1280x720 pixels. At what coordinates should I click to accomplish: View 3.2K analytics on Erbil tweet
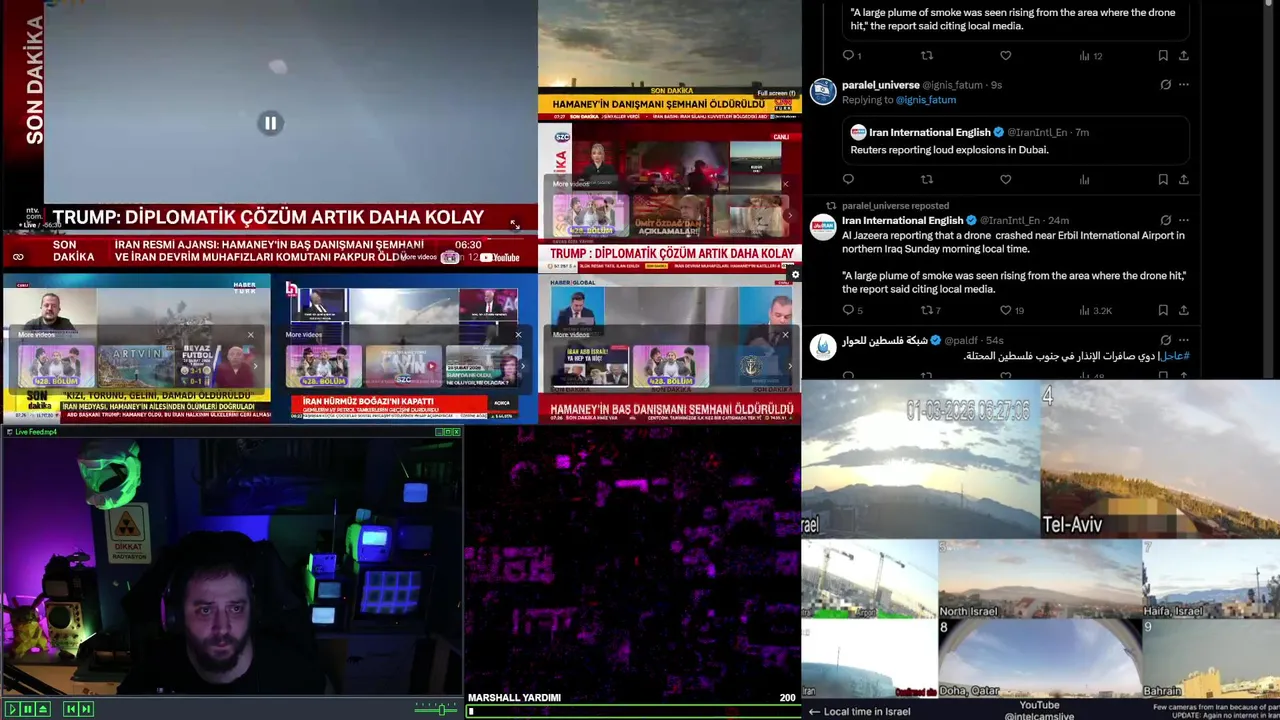[x=1095, y=311]
